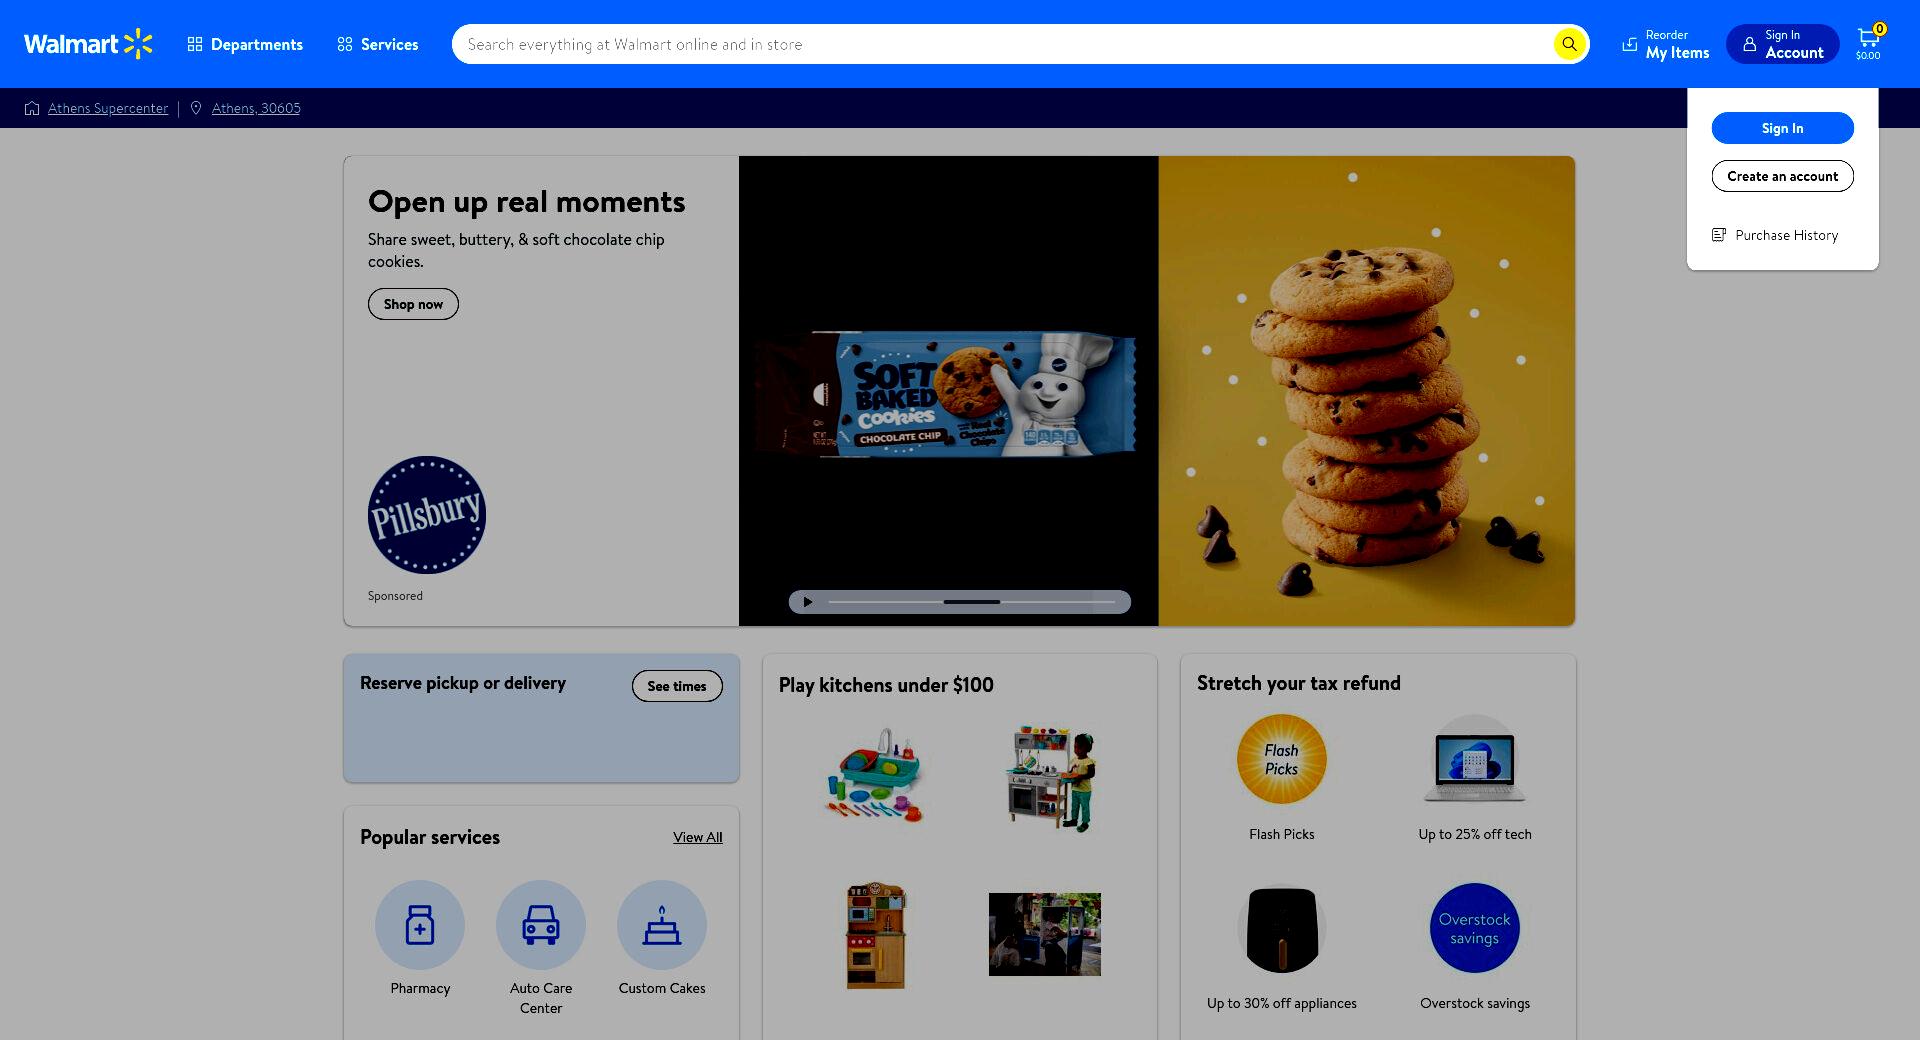
Task: Click the Overstock savings label text
Action: click(1475, 1003)
